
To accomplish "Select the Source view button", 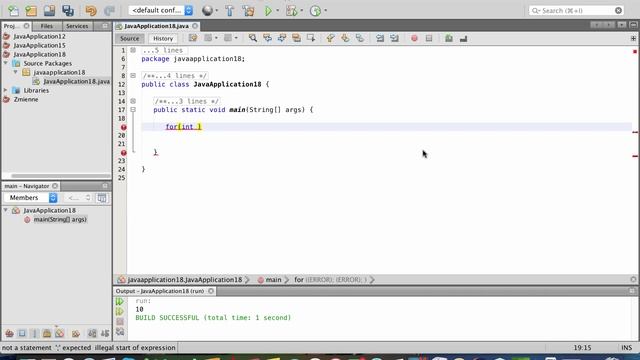I will pyautogui.click(x=129, y=38).
